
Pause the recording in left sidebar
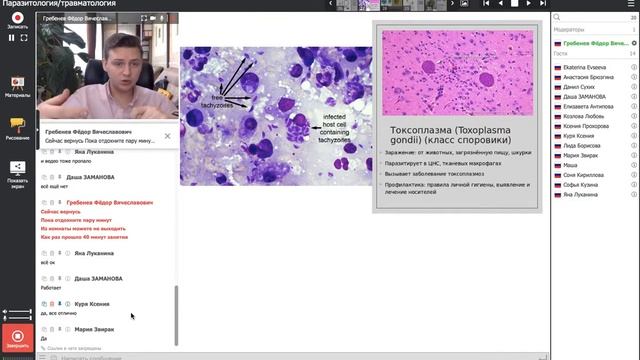tap(11, 38)
